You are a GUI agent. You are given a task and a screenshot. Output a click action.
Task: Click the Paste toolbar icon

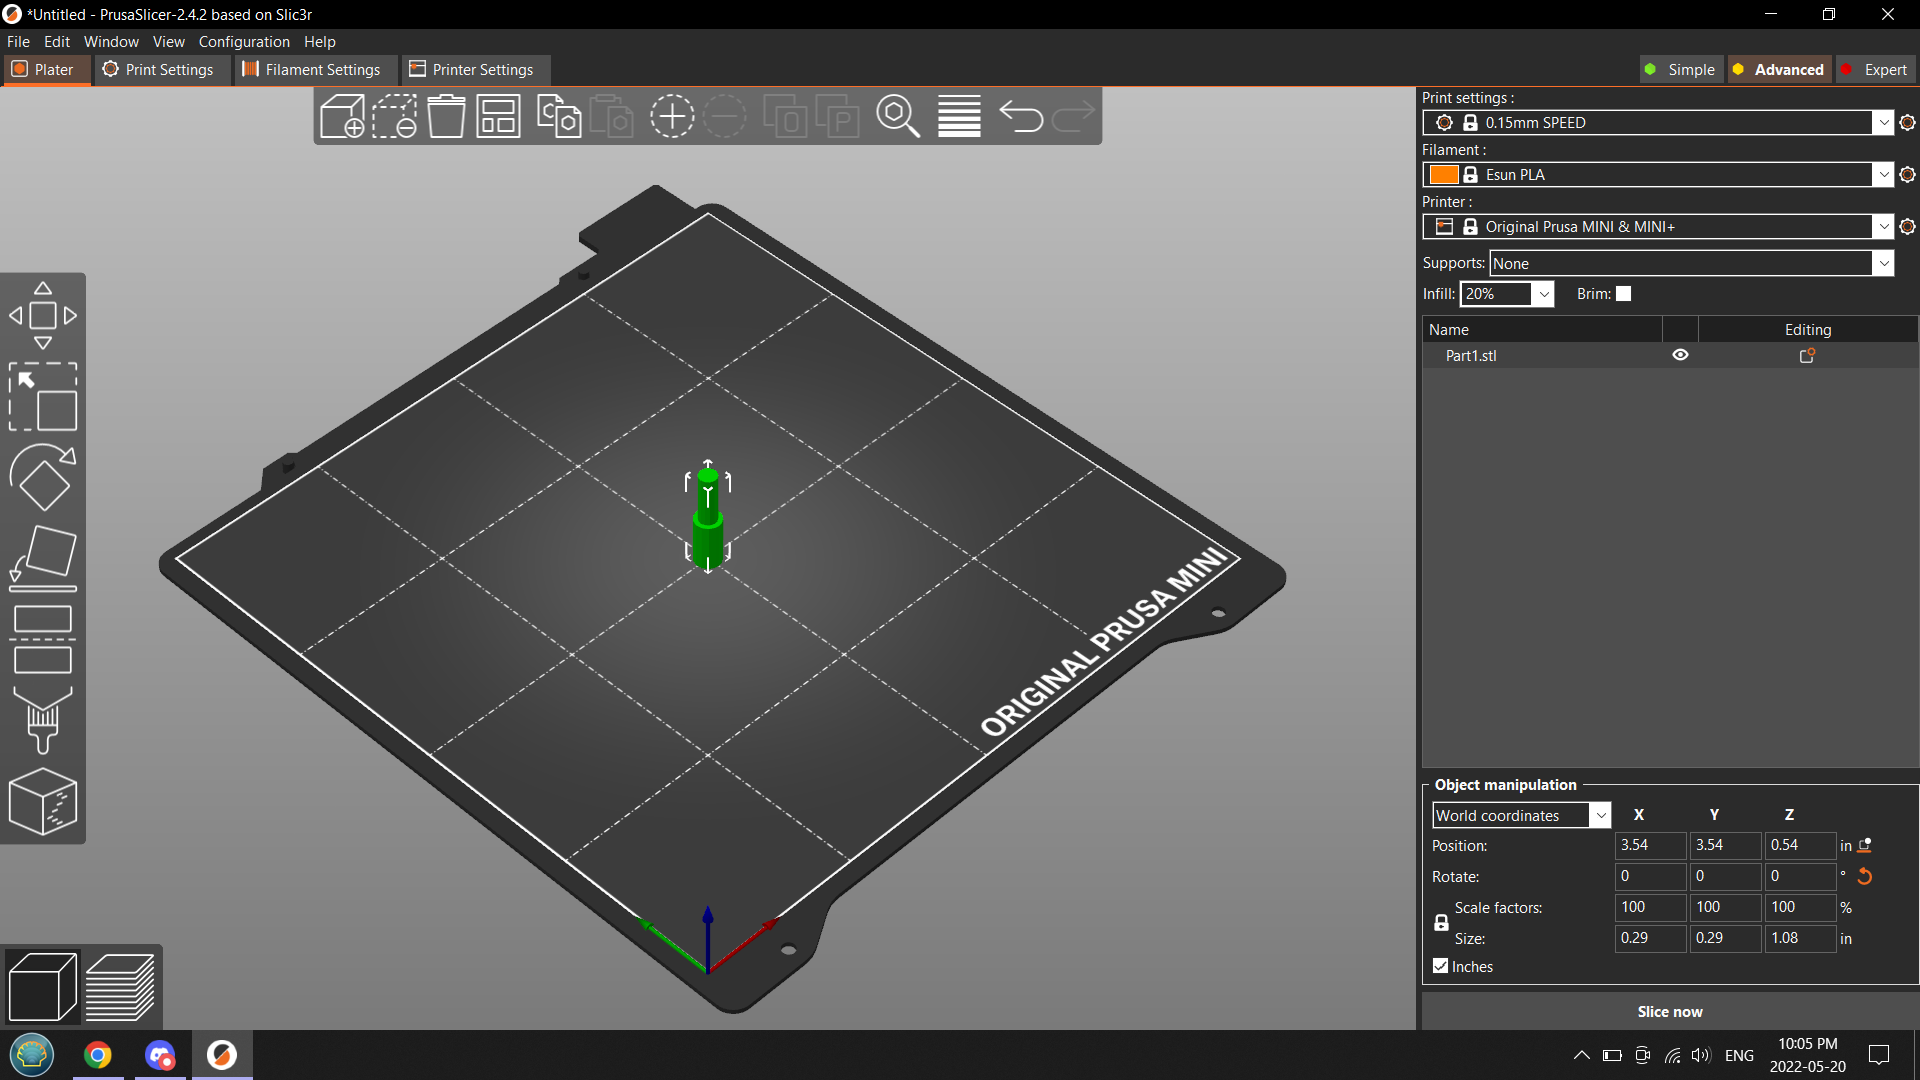click(x=611, y=116)
